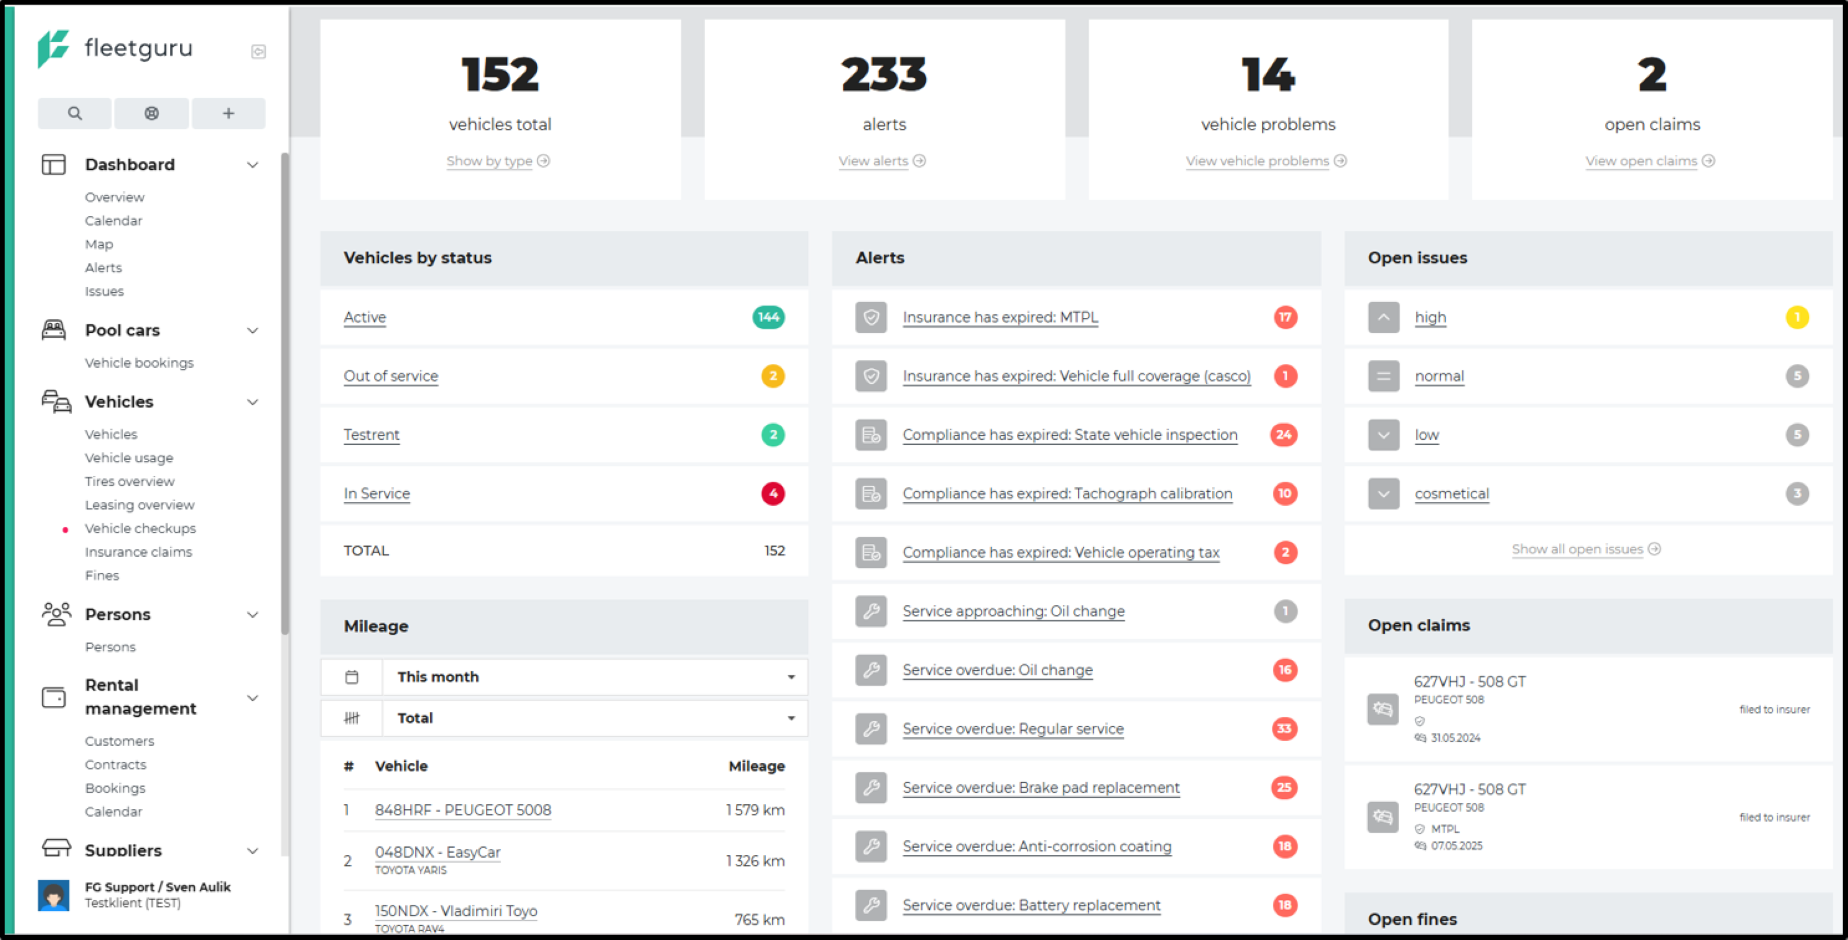Click the sidebar vertical scrollbar
1848x940 pixels.
click(285, 394)
